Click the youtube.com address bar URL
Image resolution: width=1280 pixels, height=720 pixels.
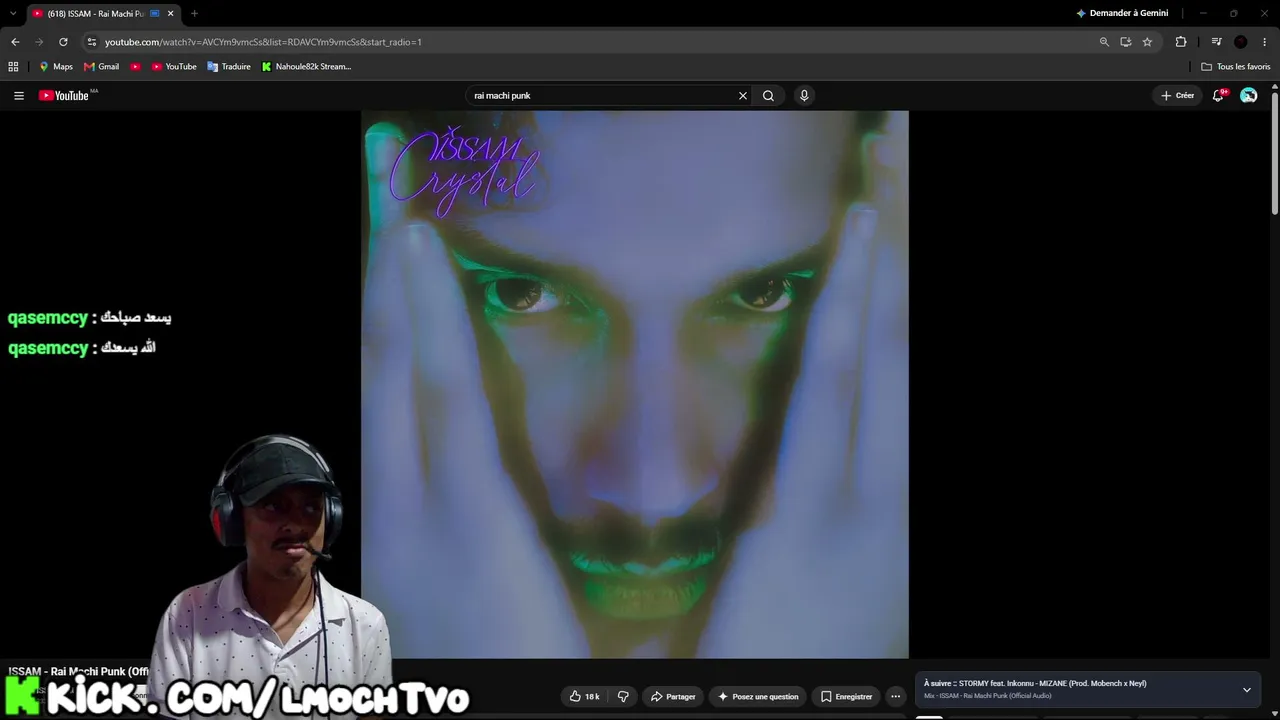[263, 42]
